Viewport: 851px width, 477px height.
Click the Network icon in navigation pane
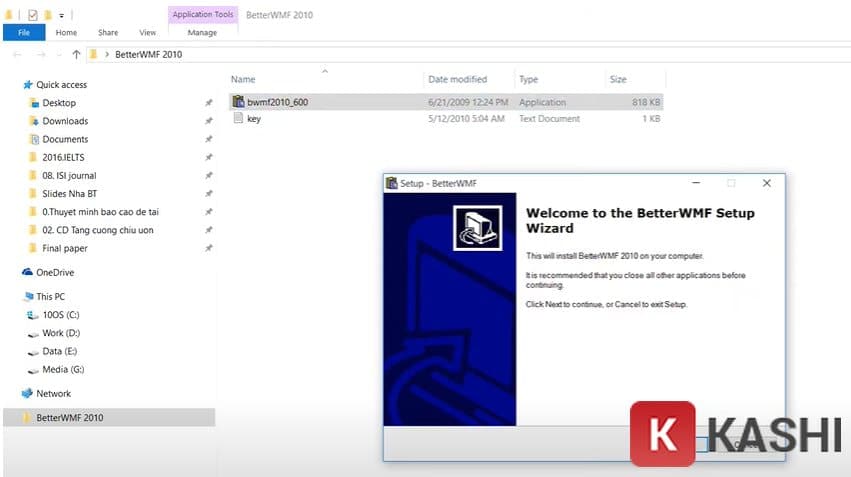27,393
